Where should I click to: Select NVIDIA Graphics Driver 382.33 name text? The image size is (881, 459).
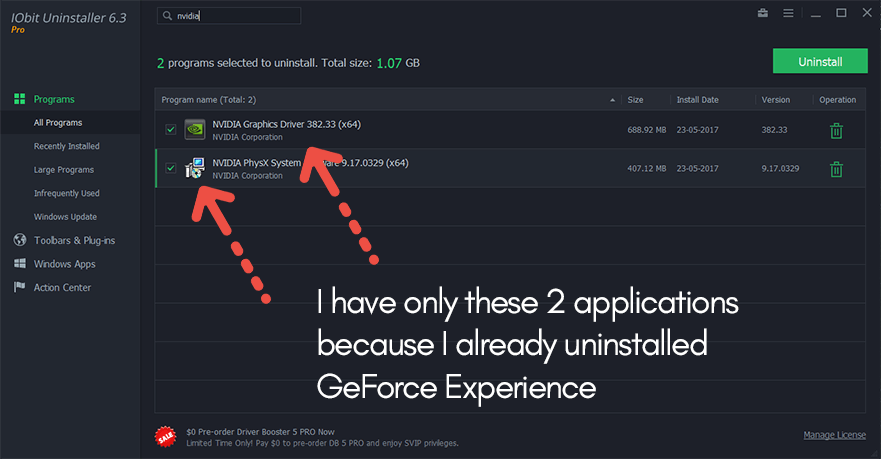point(287,124)
